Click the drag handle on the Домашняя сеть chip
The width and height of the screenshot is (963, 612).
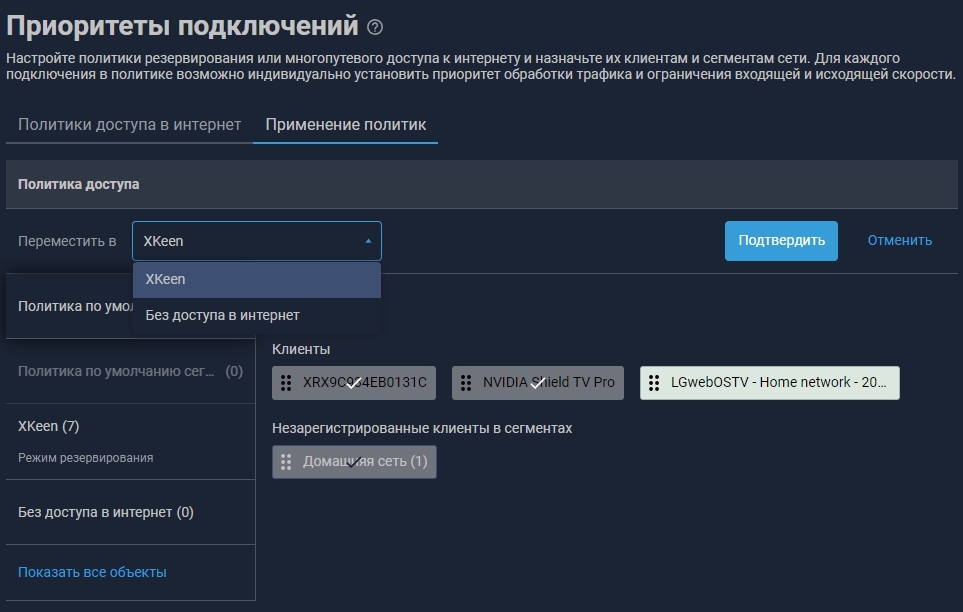(x=286, y=462)
